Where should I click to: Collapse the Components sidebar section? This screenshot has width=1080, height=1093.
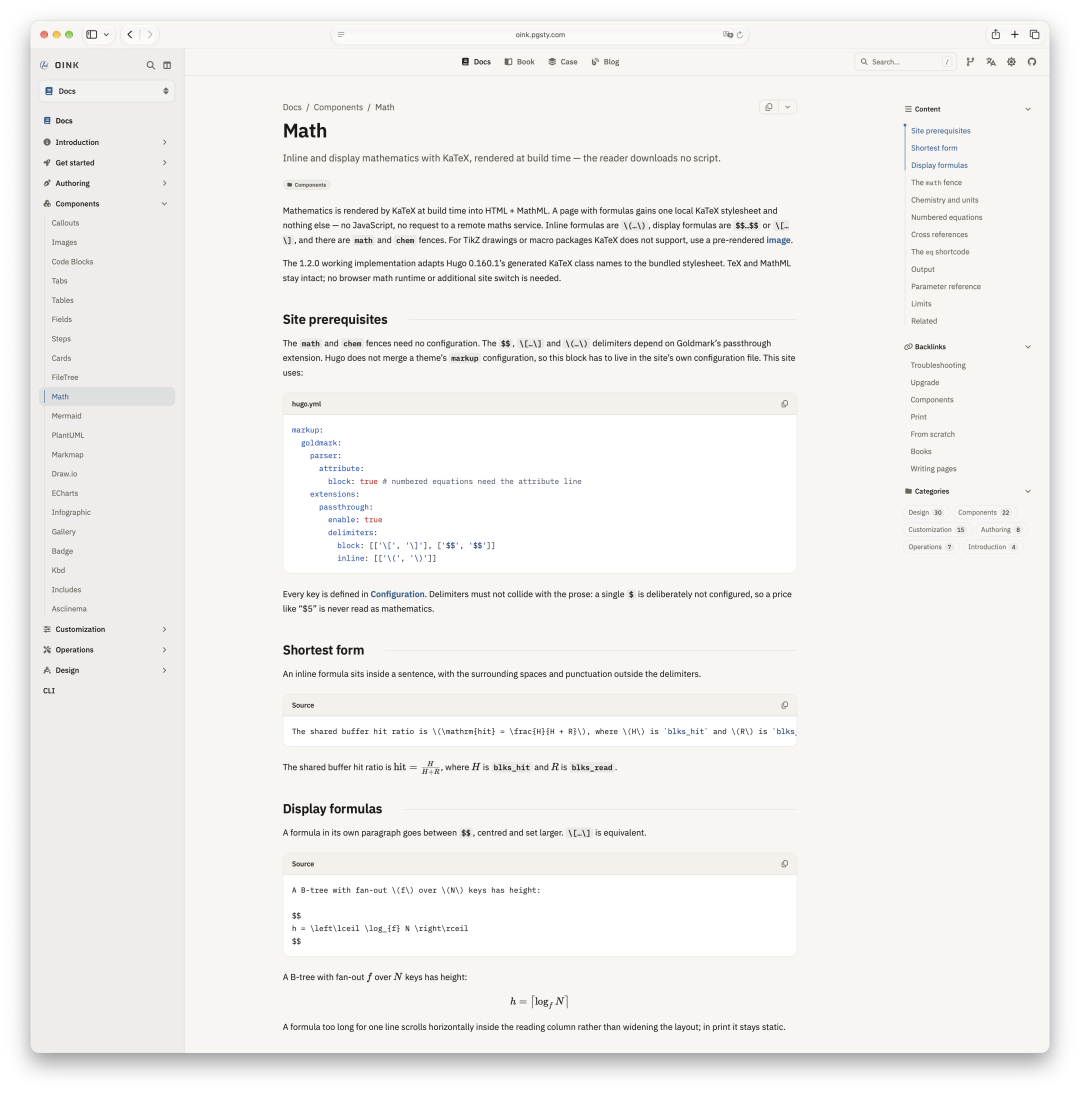(107, 204)
